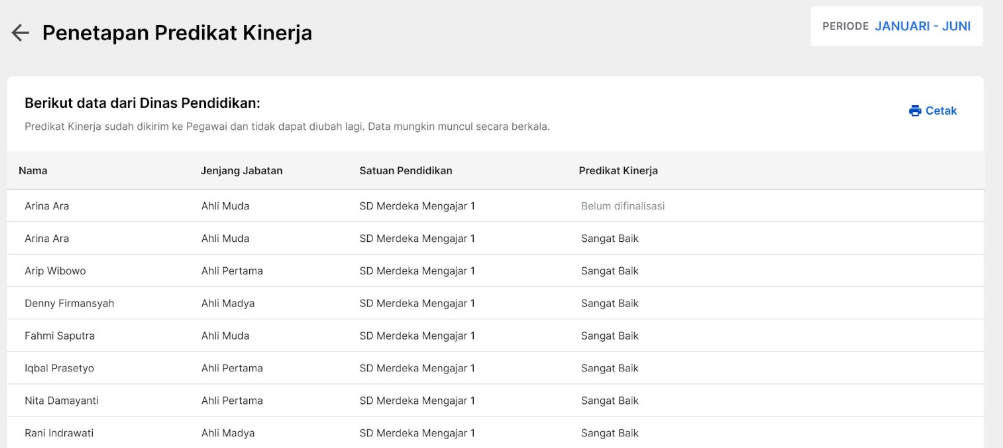Open the Cetak print link
Viewport: 1003px width, 448px height.
tap(933, 111)
